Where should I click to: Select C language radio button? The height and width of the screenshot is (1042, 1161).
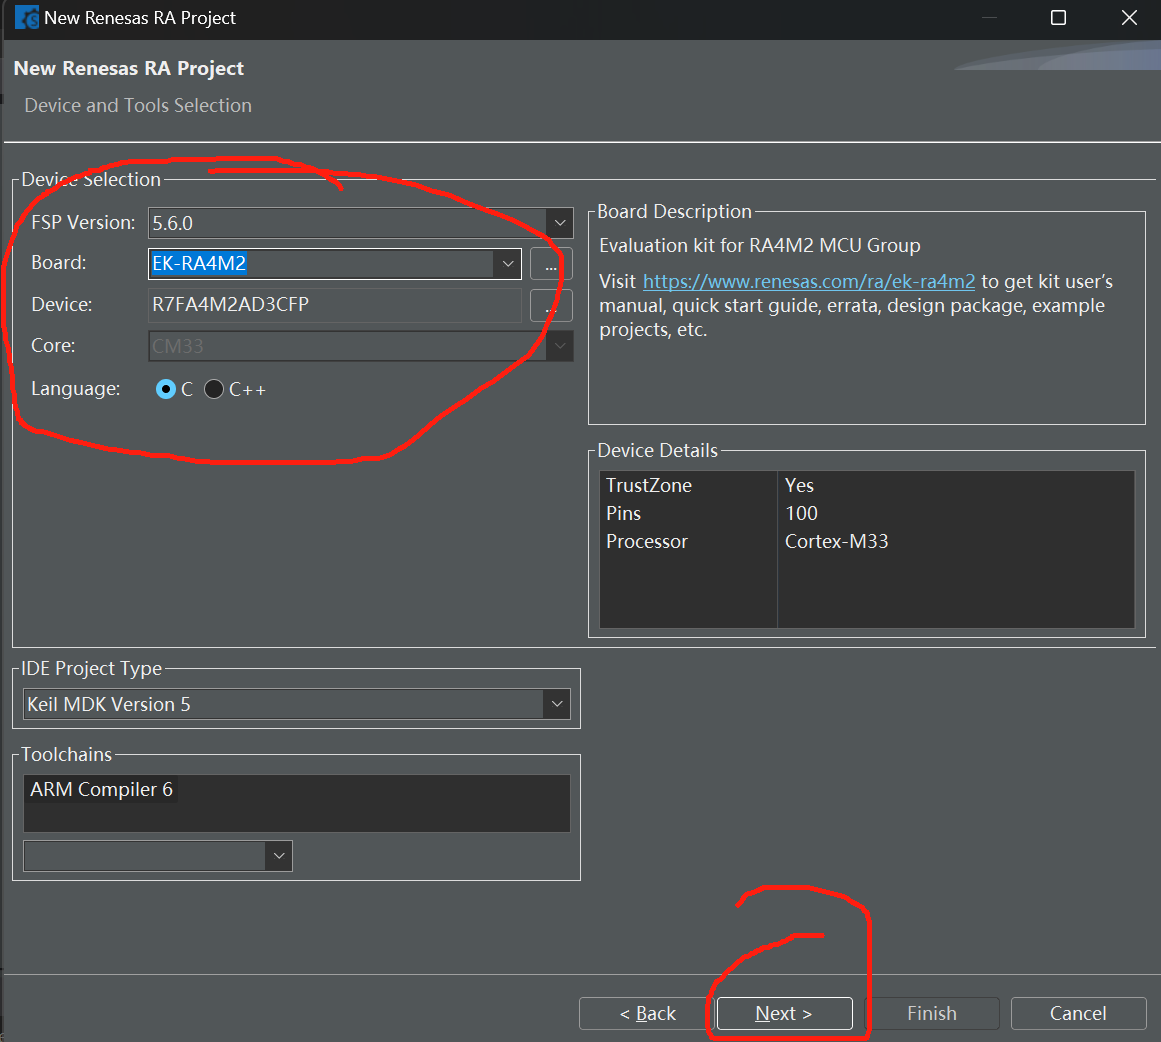point(166,389)
